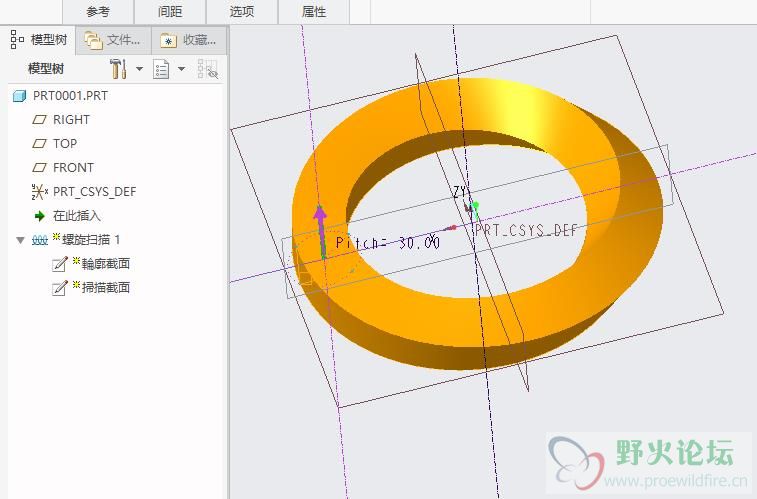Viewport: 757px width, 499px height.
Task: Click the FRONT plane icon
Action: [39, 168]
